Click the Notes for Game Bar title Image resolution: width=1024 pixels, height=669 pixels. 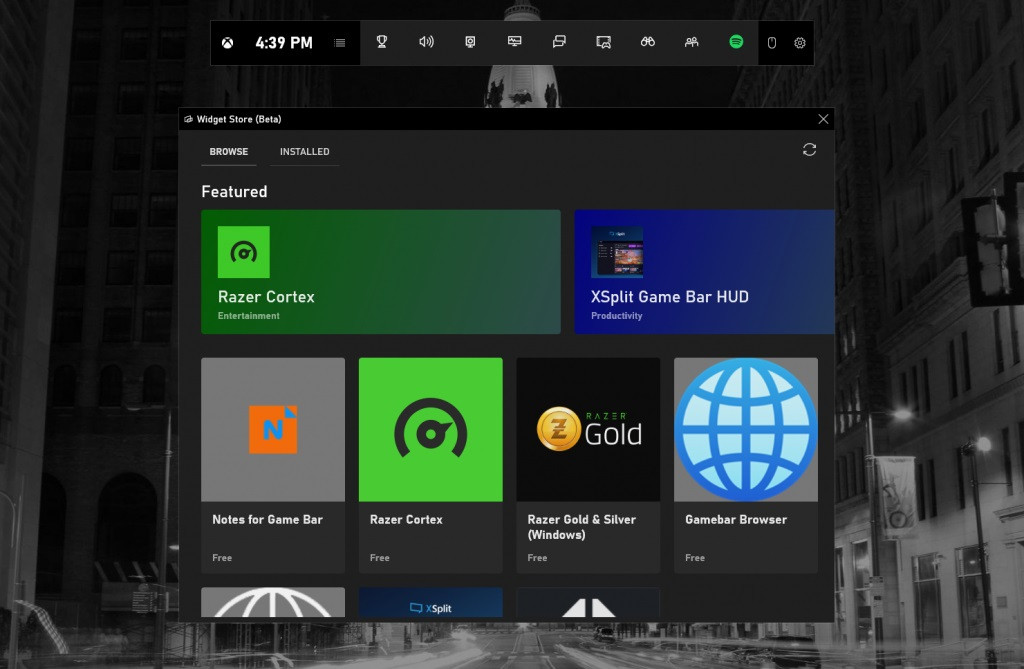pos(267,519)
